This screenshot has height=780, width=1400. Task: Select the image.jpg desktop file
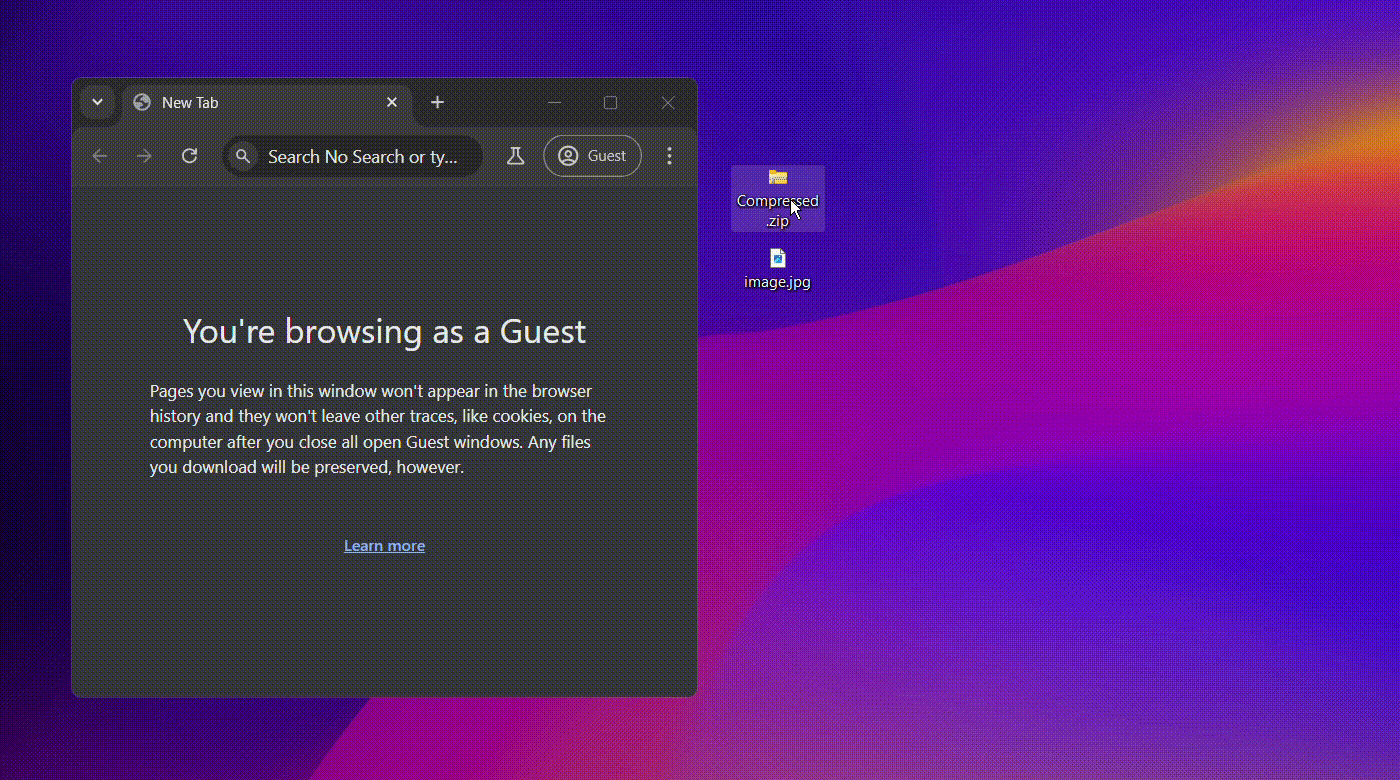[x=778, y=269]
